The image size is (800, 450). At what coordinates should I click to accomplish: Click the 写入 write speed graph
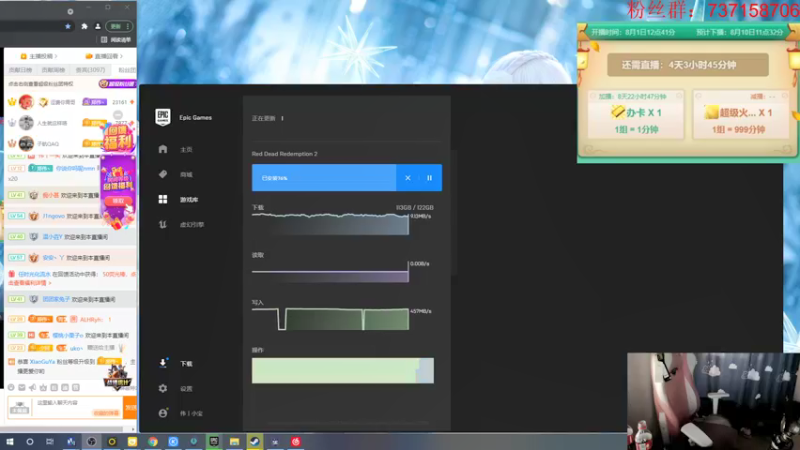point(330,319)
